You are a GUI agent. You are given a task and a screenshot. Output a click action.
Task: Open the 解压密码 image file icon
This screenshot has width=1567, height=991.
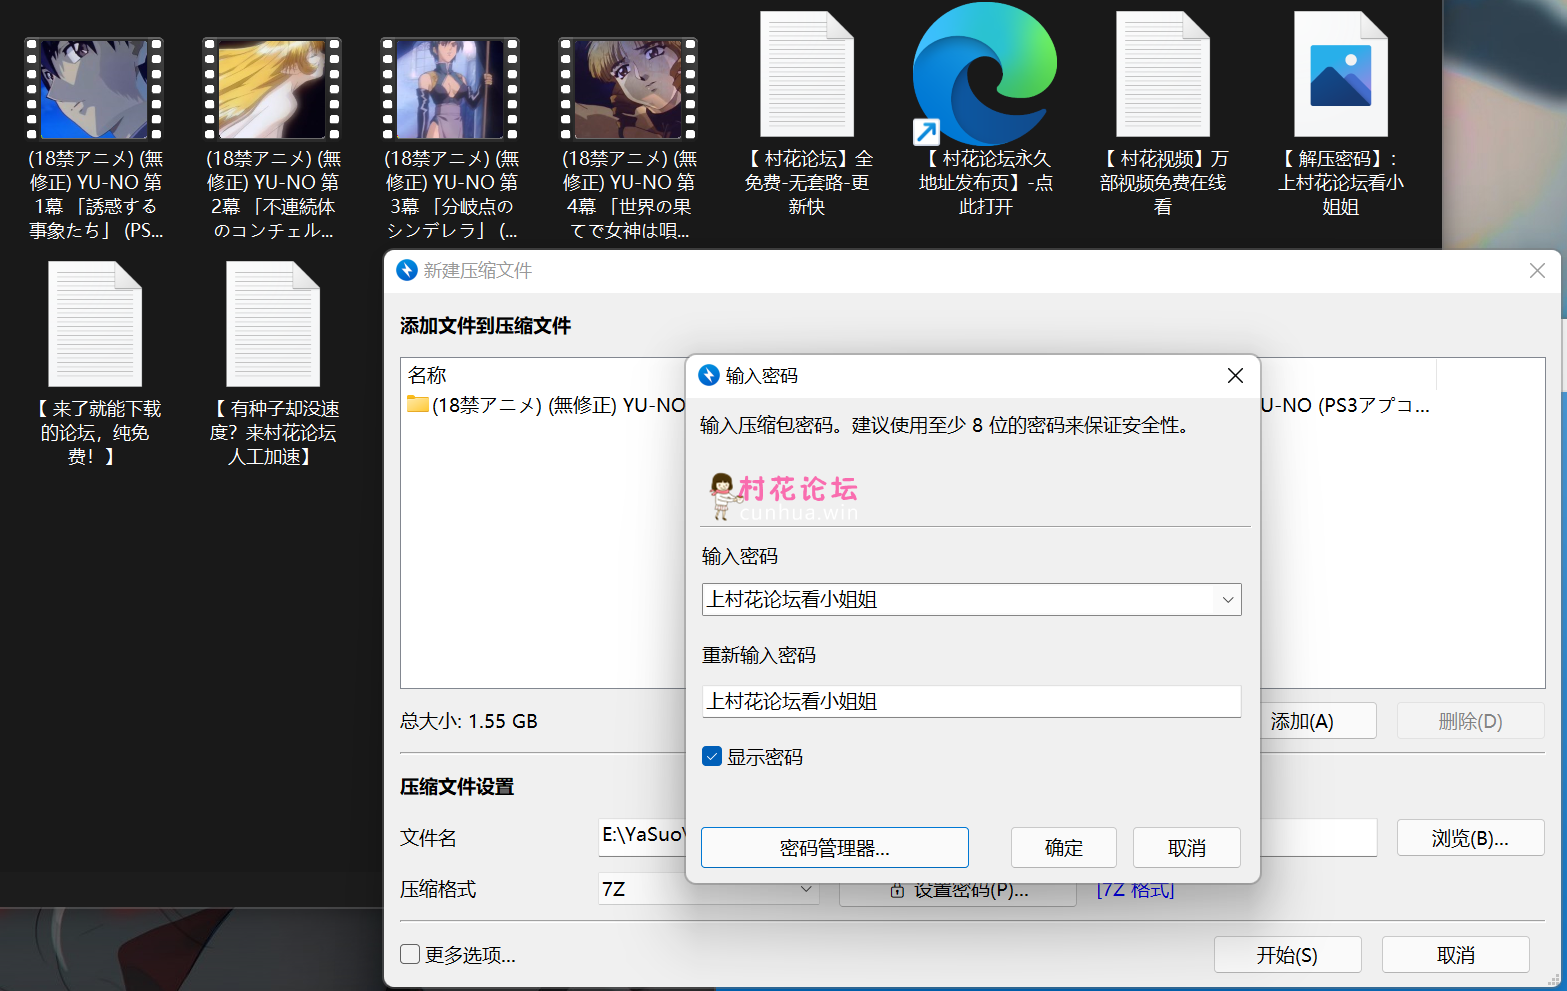click(1341, 74)
